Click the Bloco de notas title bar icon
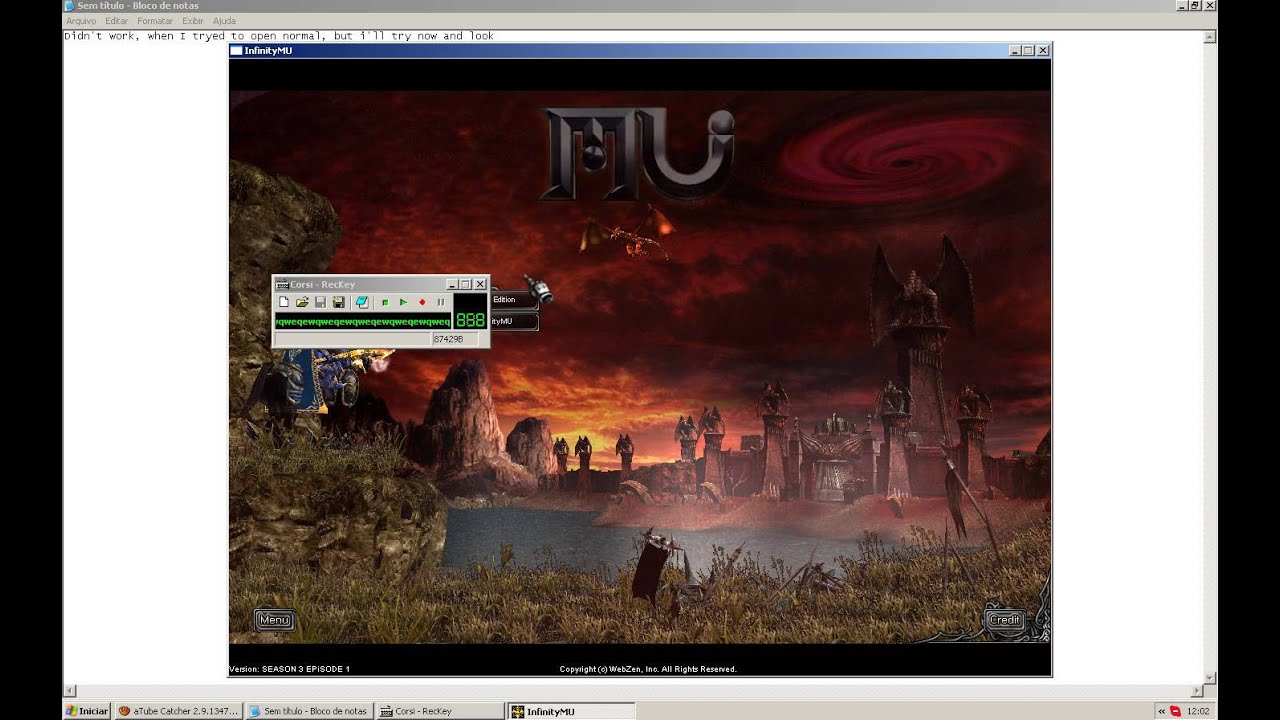Viewport: 1280px width, 720px height. click(x=70, y=6)
